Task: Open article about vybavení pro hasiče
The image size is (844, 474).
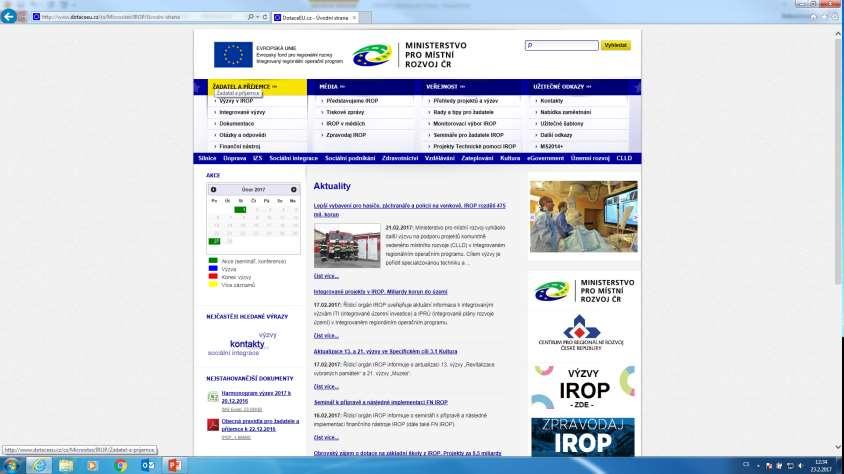Action: click(410, 210)
